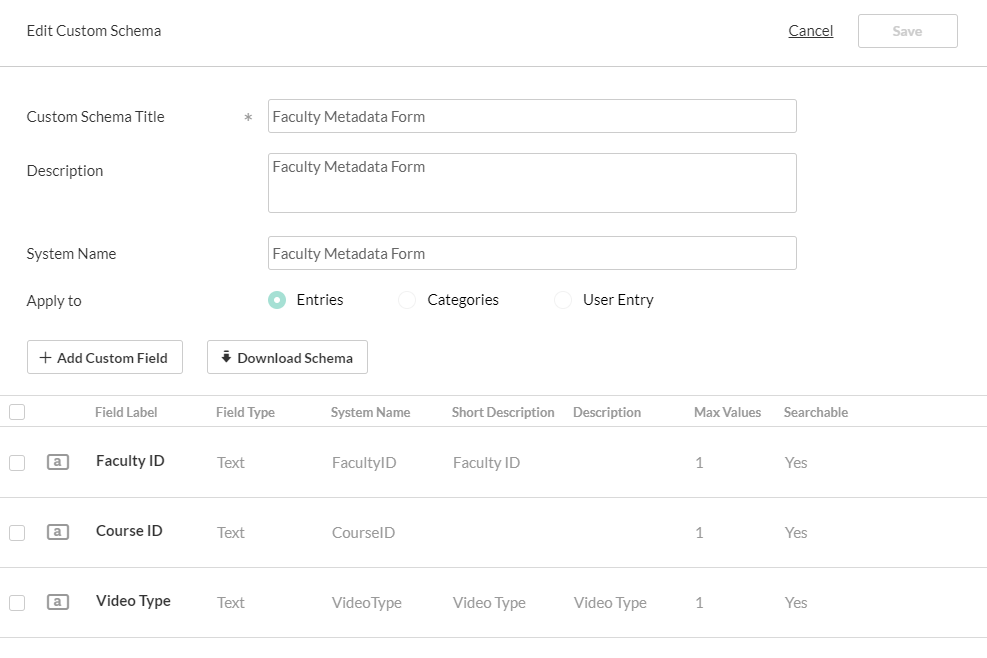This screenshot has height=658, width=987.
Task: Tick the checkbox for the Course ID row
Action: [x=17, y=533]
